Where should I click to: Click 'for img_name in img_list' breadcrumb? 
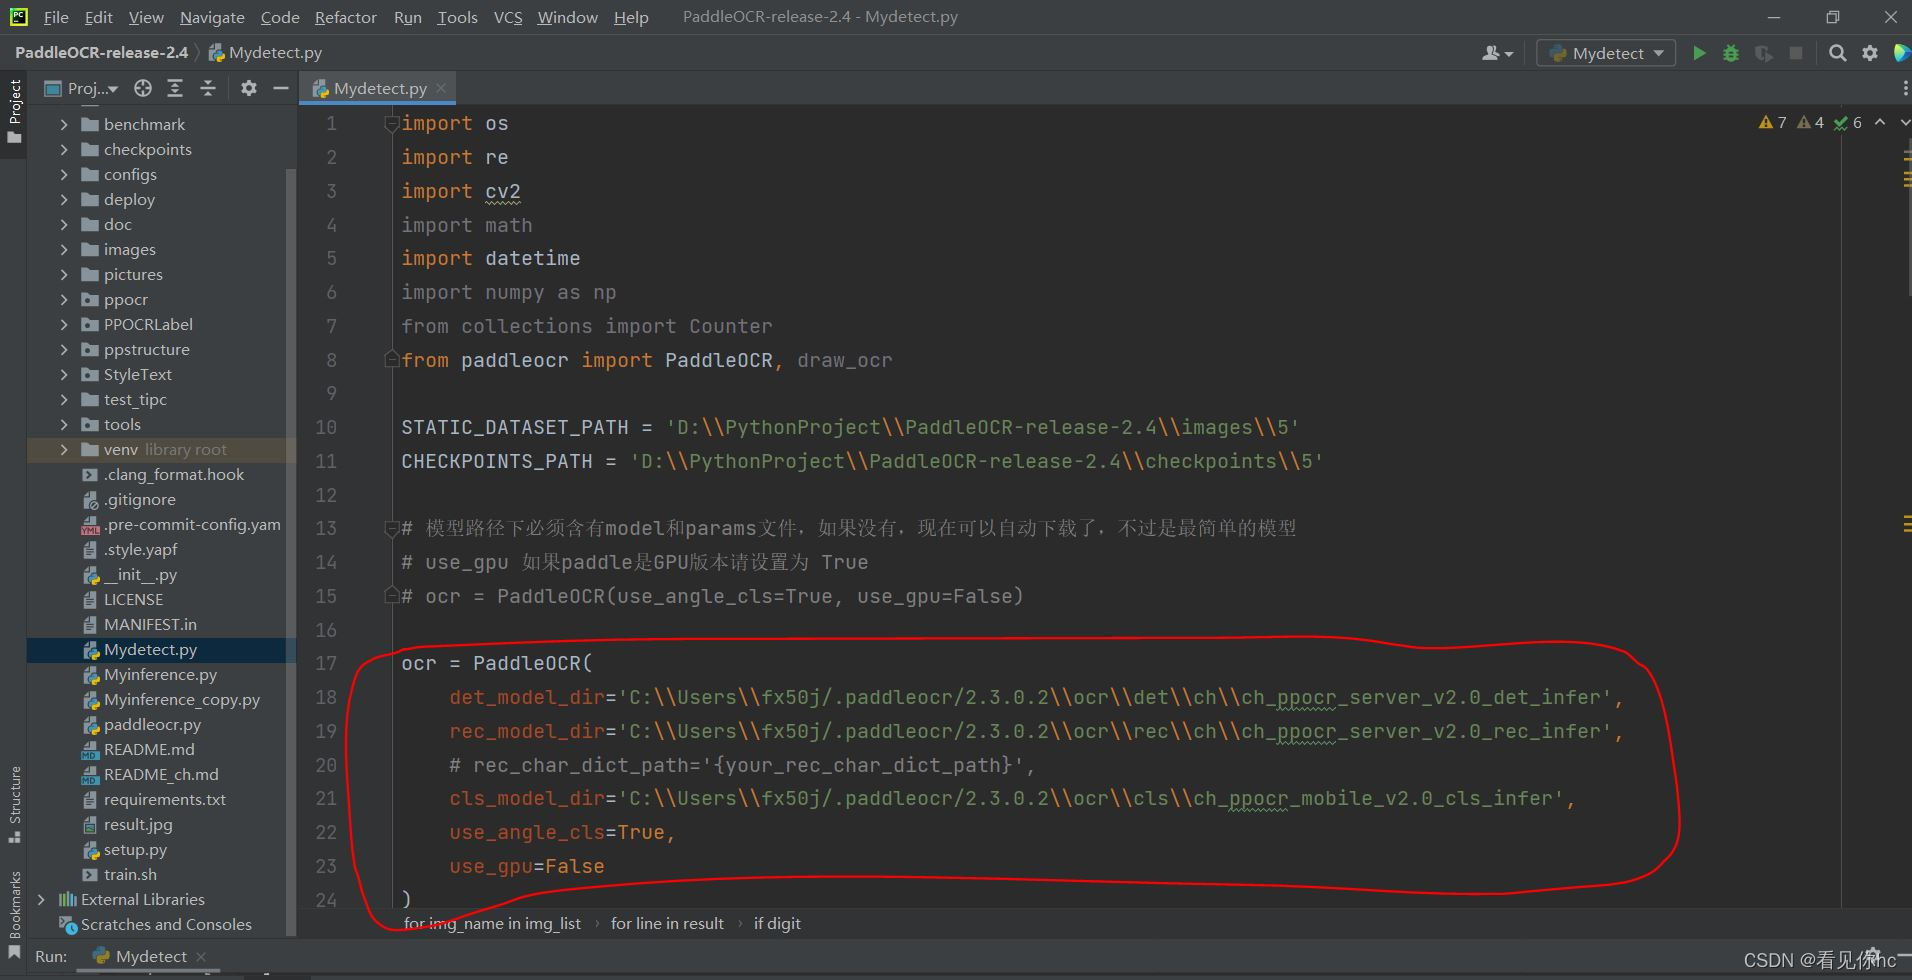tap(492, 923)
